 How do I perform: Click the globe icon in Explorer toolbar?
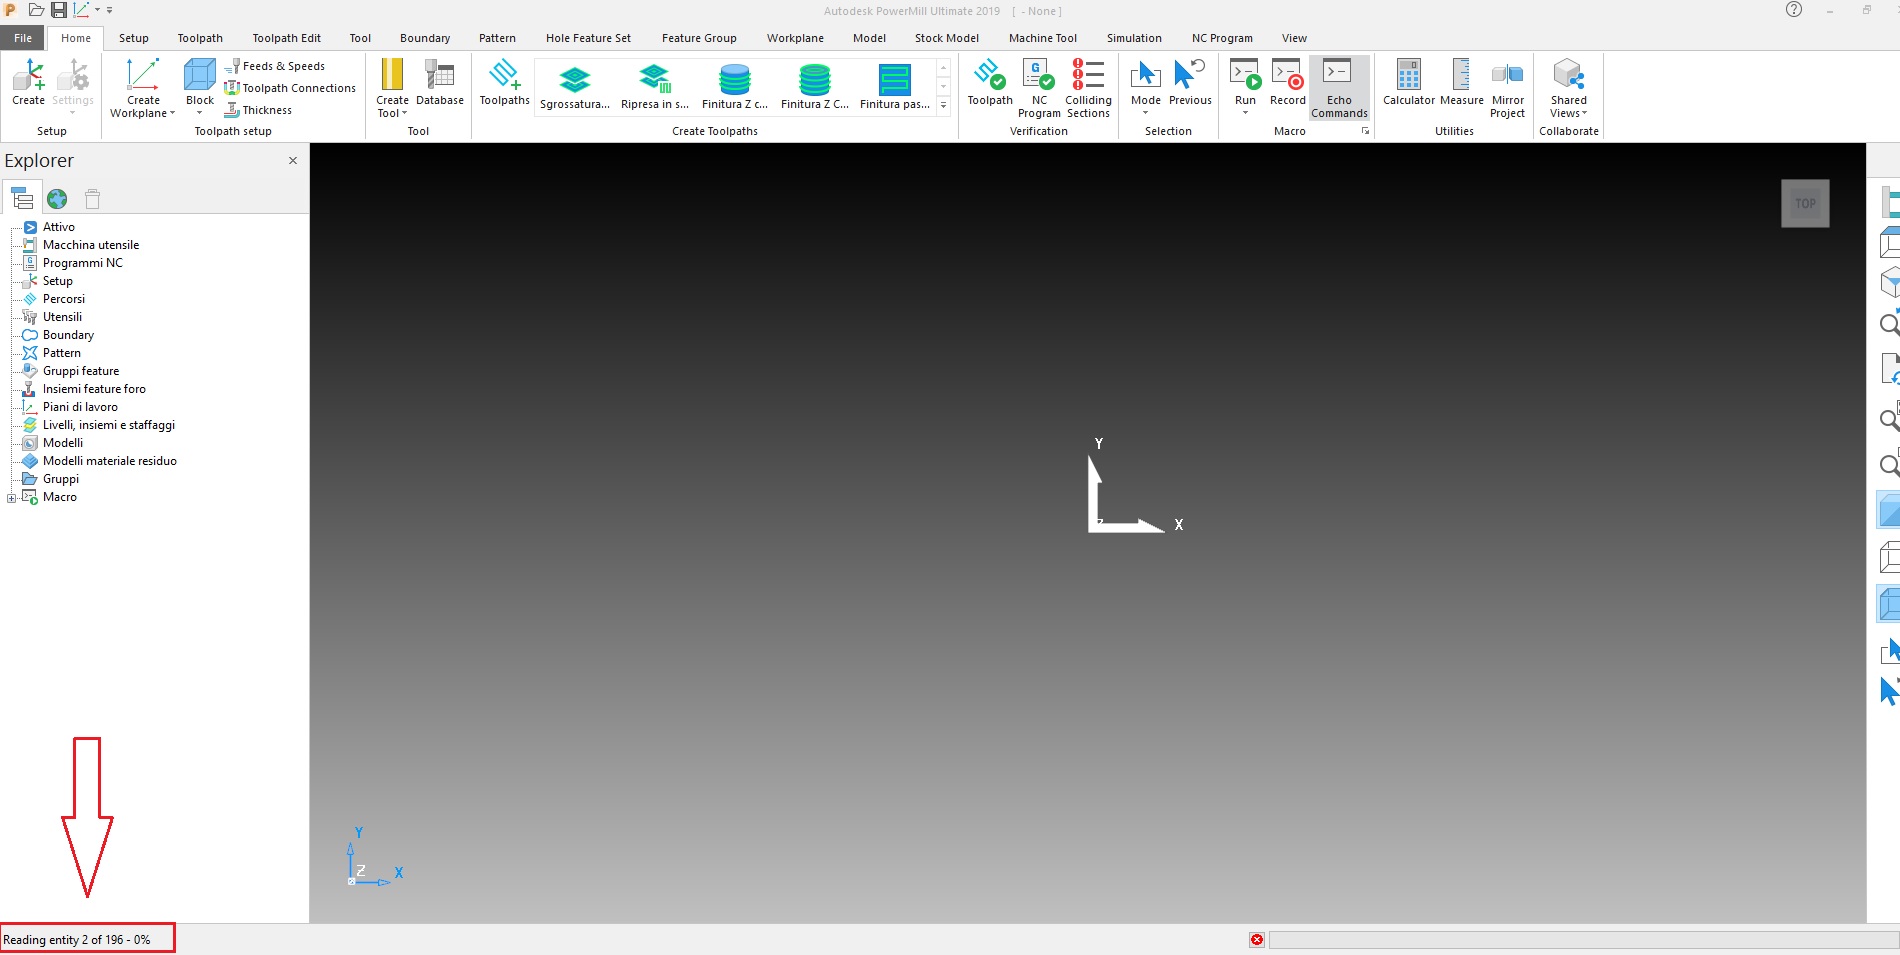point(57,199)
